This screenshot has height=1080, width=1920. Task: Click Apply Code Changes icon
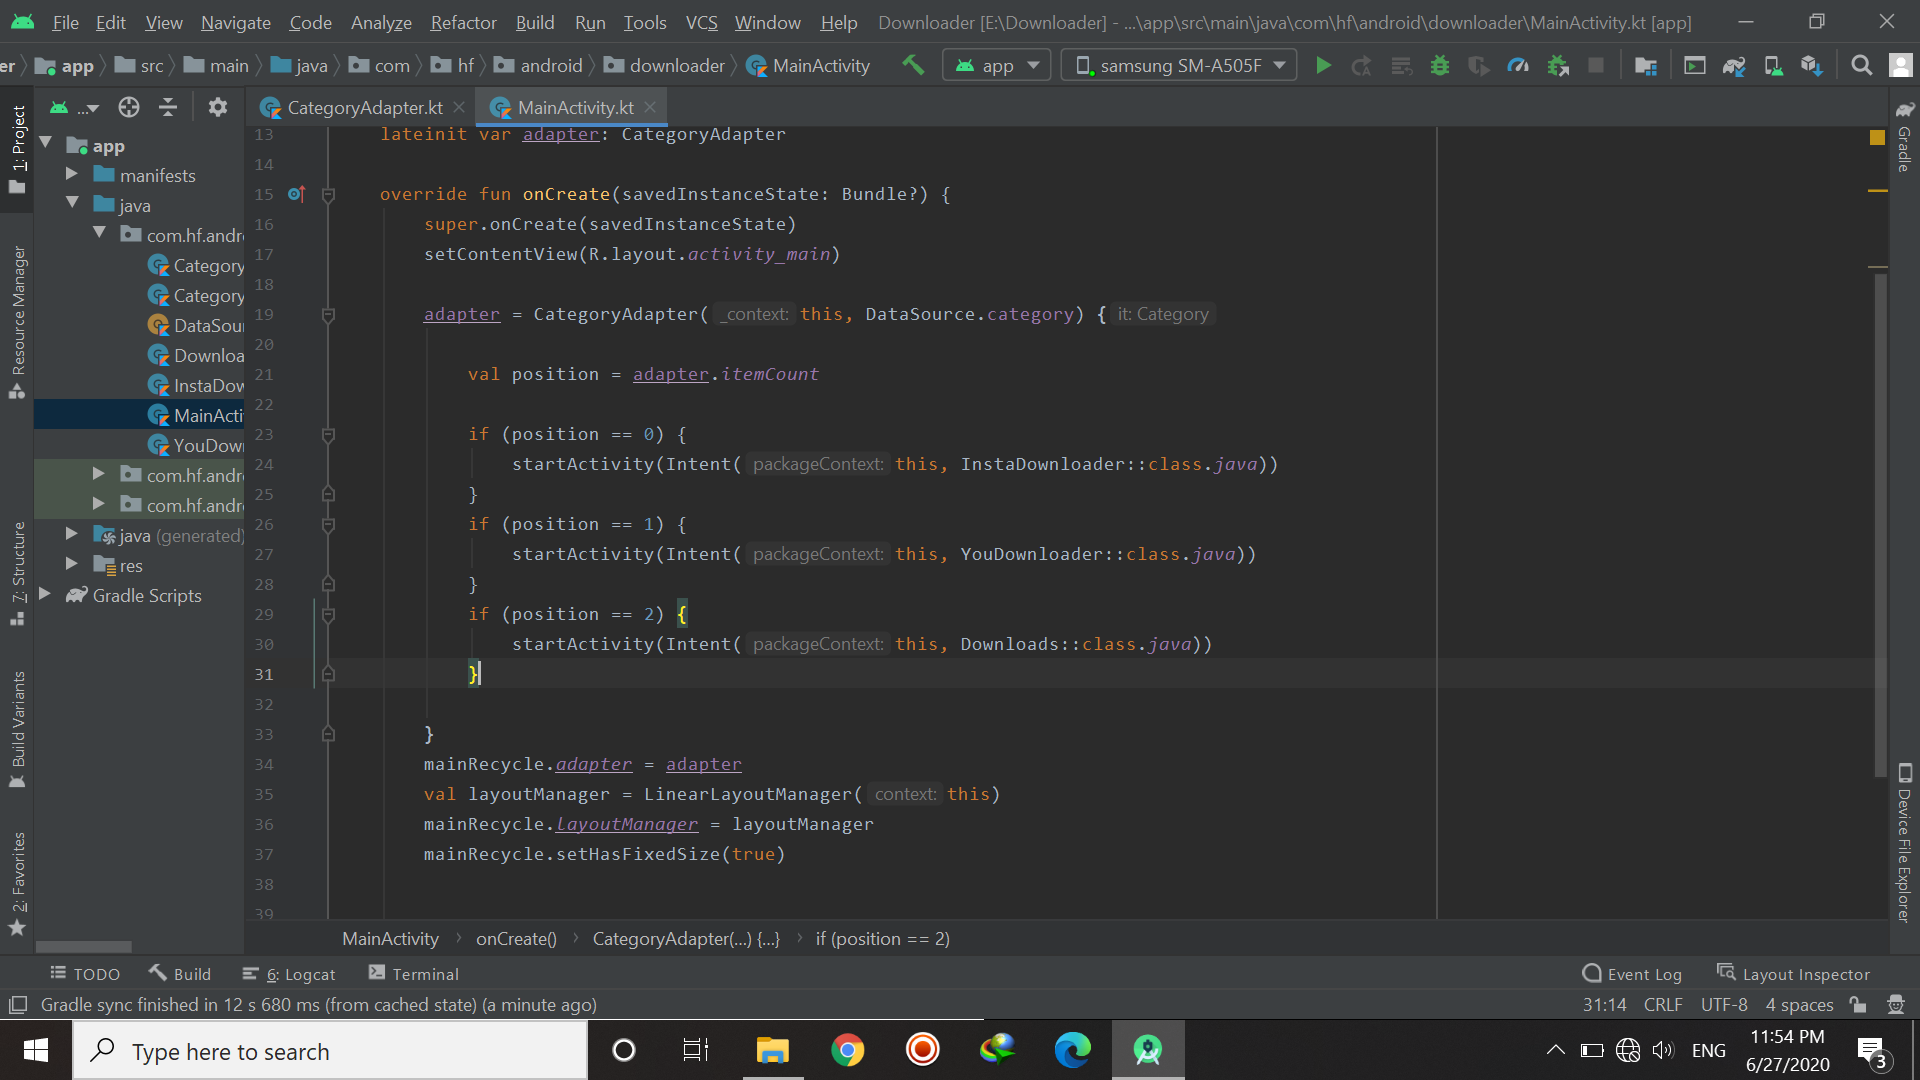[x=1401, y=66]
